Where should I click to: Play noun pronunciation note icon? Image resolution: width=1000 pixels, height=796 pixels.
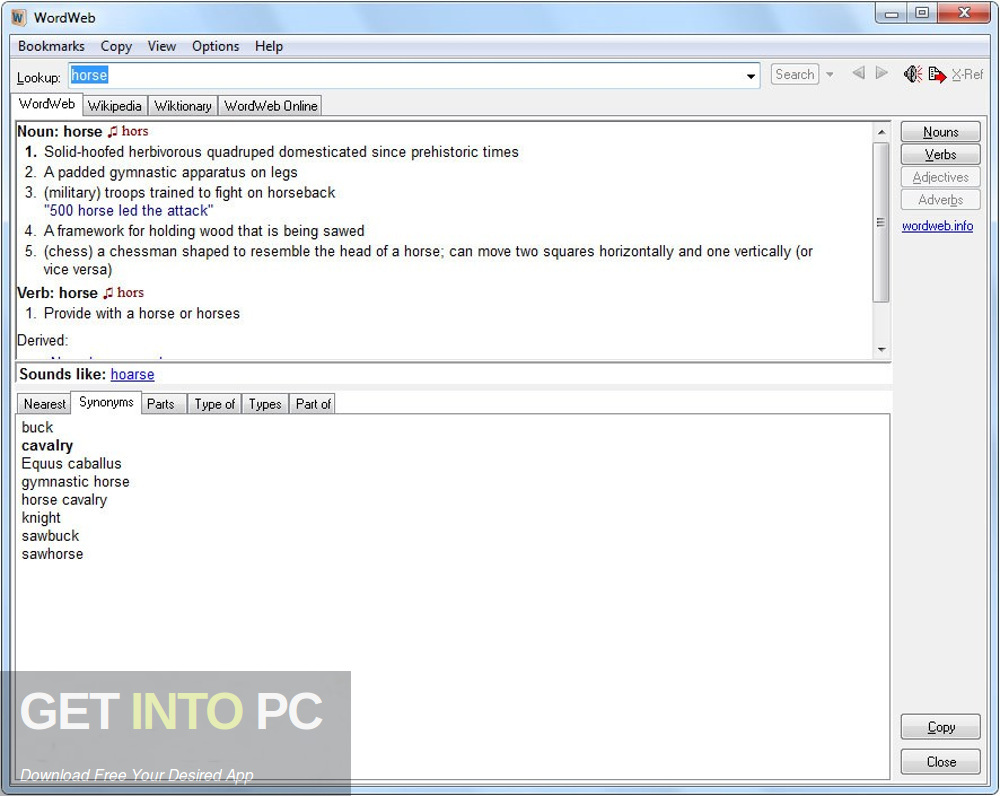tap(113, 131)
